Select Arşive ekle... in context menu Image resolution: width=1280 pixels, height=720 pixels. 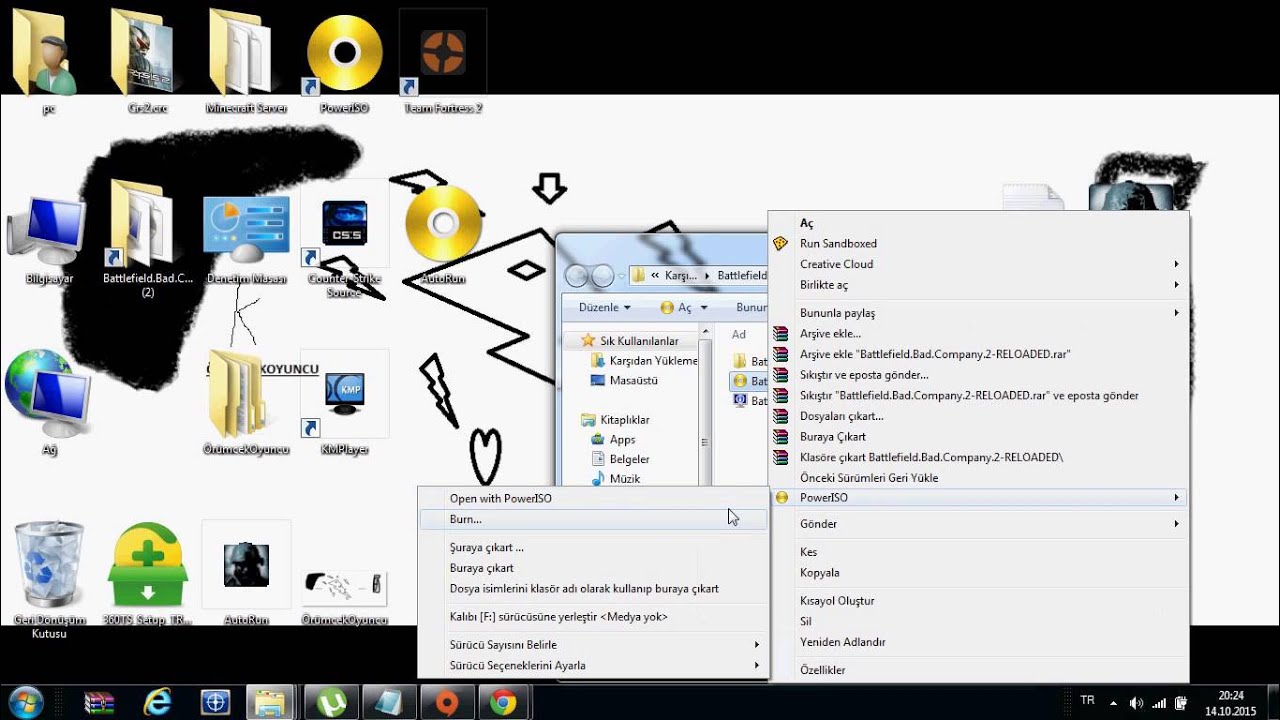(980, 334)
